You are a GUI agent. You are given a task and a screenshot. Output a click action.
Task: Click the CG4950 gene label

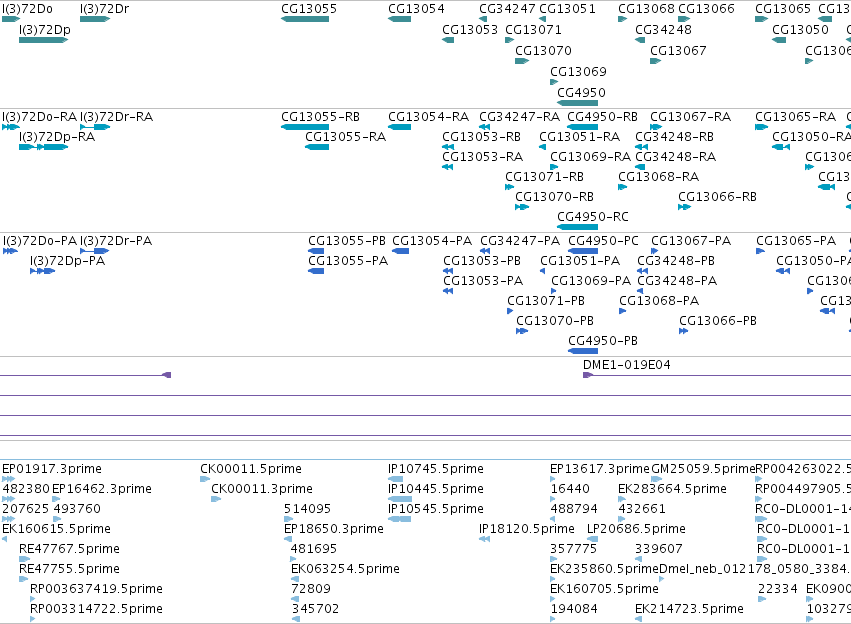[x=581, y=93]
